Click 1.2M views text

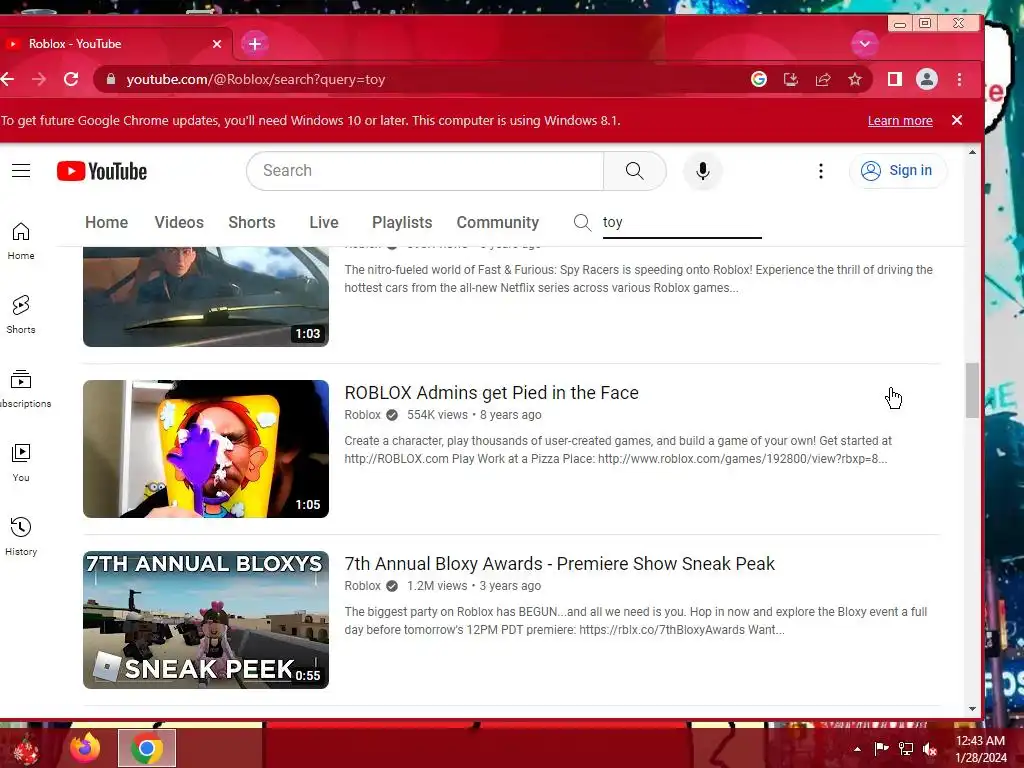(x=437, y=586)
